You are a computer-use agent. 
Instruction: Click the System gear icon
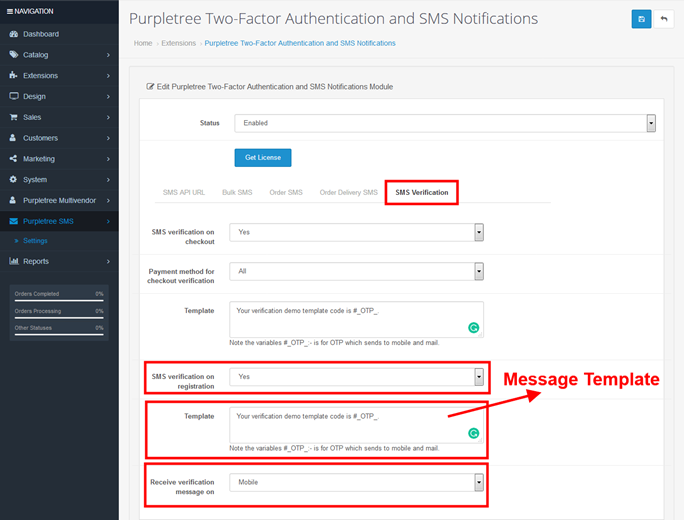tap(13, 179)
